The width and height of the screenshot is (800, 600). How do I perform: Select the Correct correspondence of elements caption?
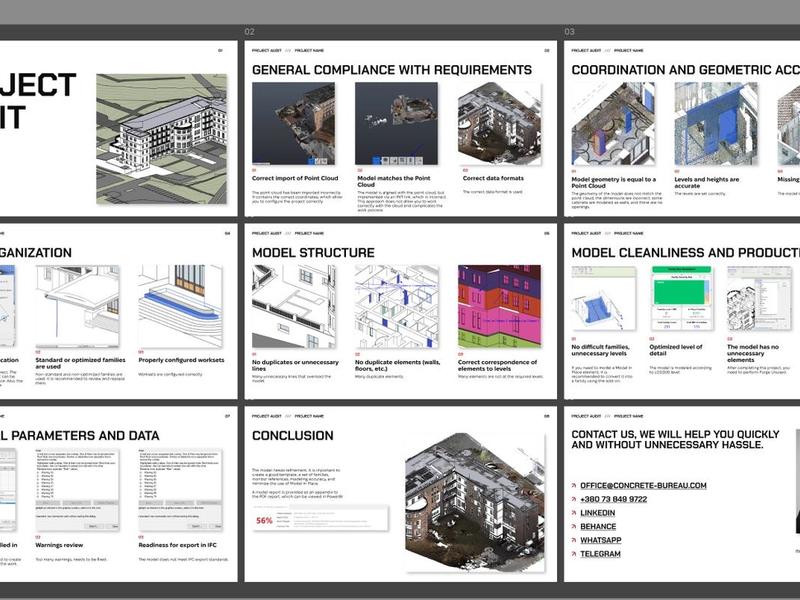[497, 365]
